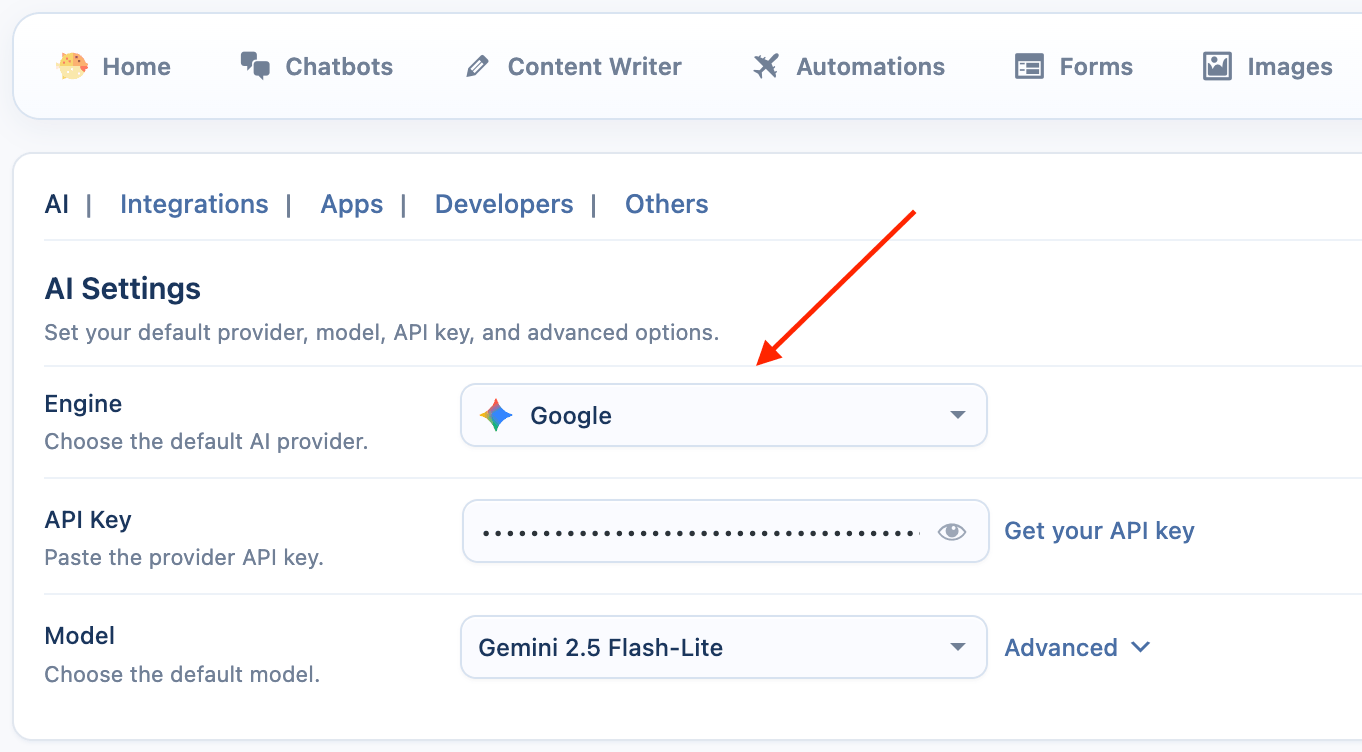1362x752 pixels.
Task: Select the Others tab
Action: click(x=666, y=204)
